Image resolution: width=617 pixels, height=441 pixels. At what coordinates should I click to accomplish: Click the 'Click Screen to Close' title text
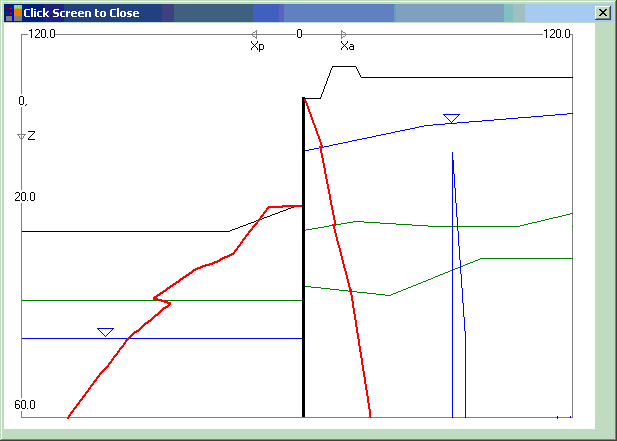[x=81, y=13]
